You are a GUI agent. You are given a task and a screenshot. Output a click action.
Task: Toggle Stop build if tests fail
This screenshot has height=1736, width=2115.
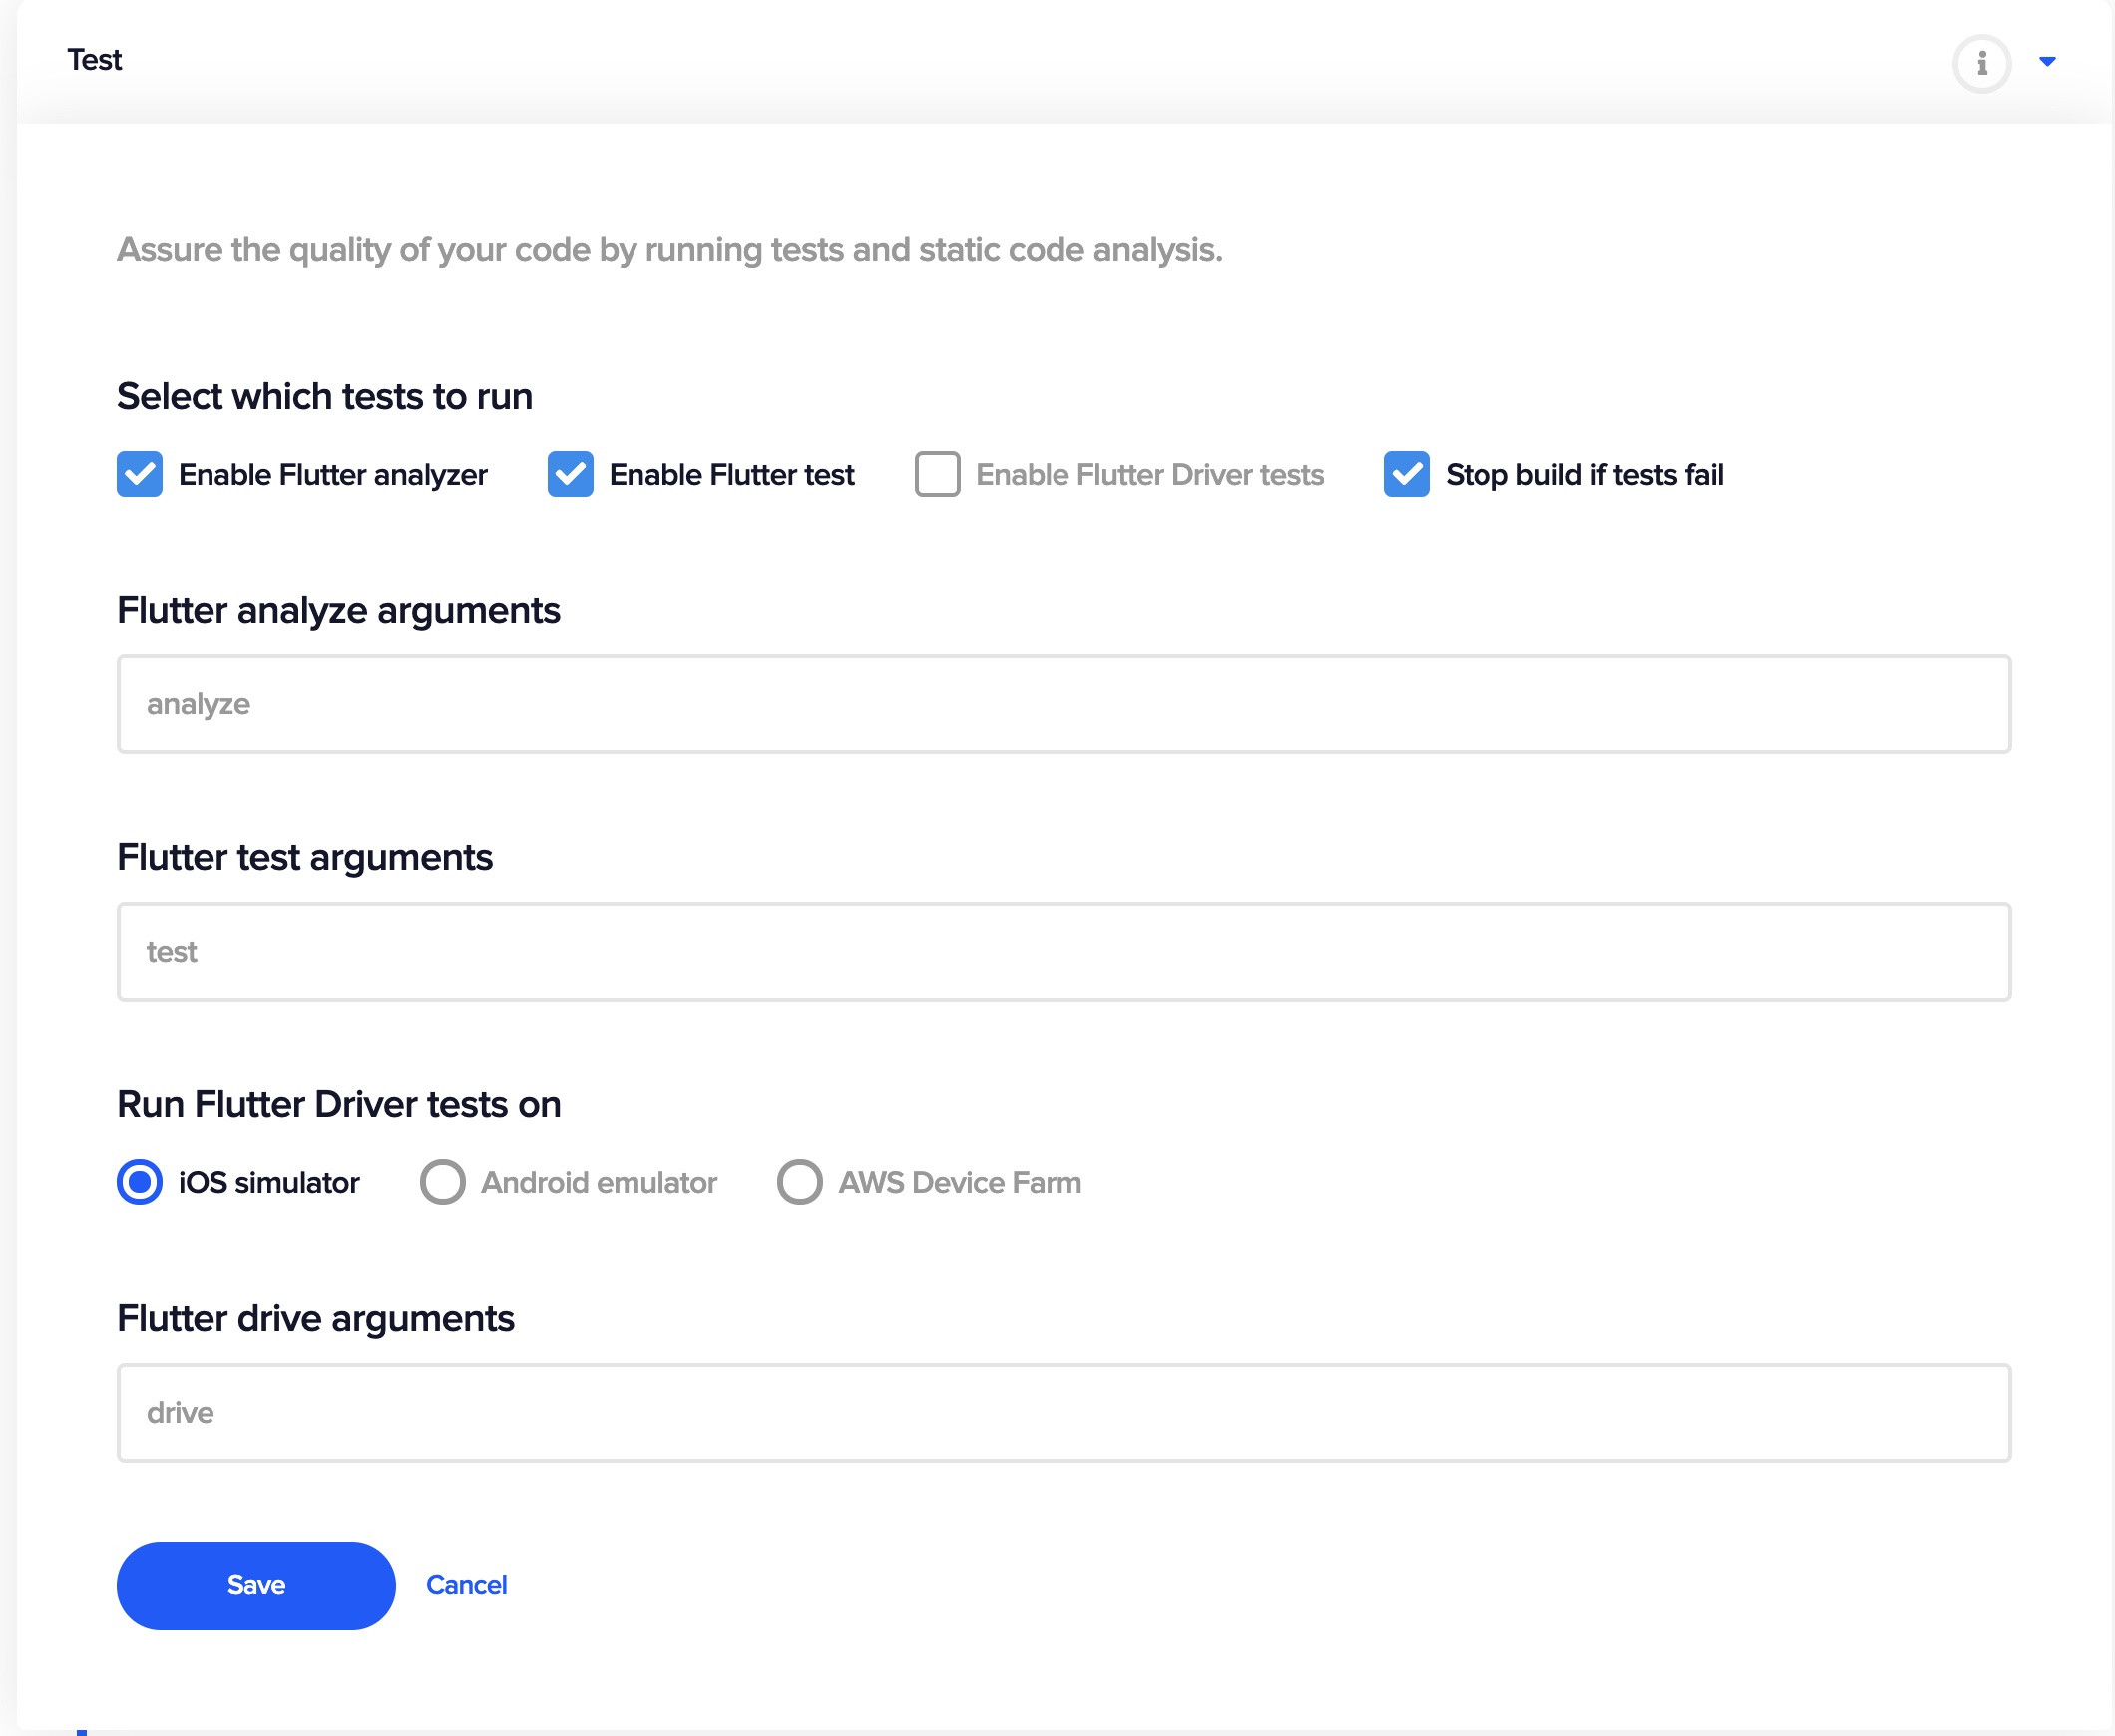(1406, 474)
